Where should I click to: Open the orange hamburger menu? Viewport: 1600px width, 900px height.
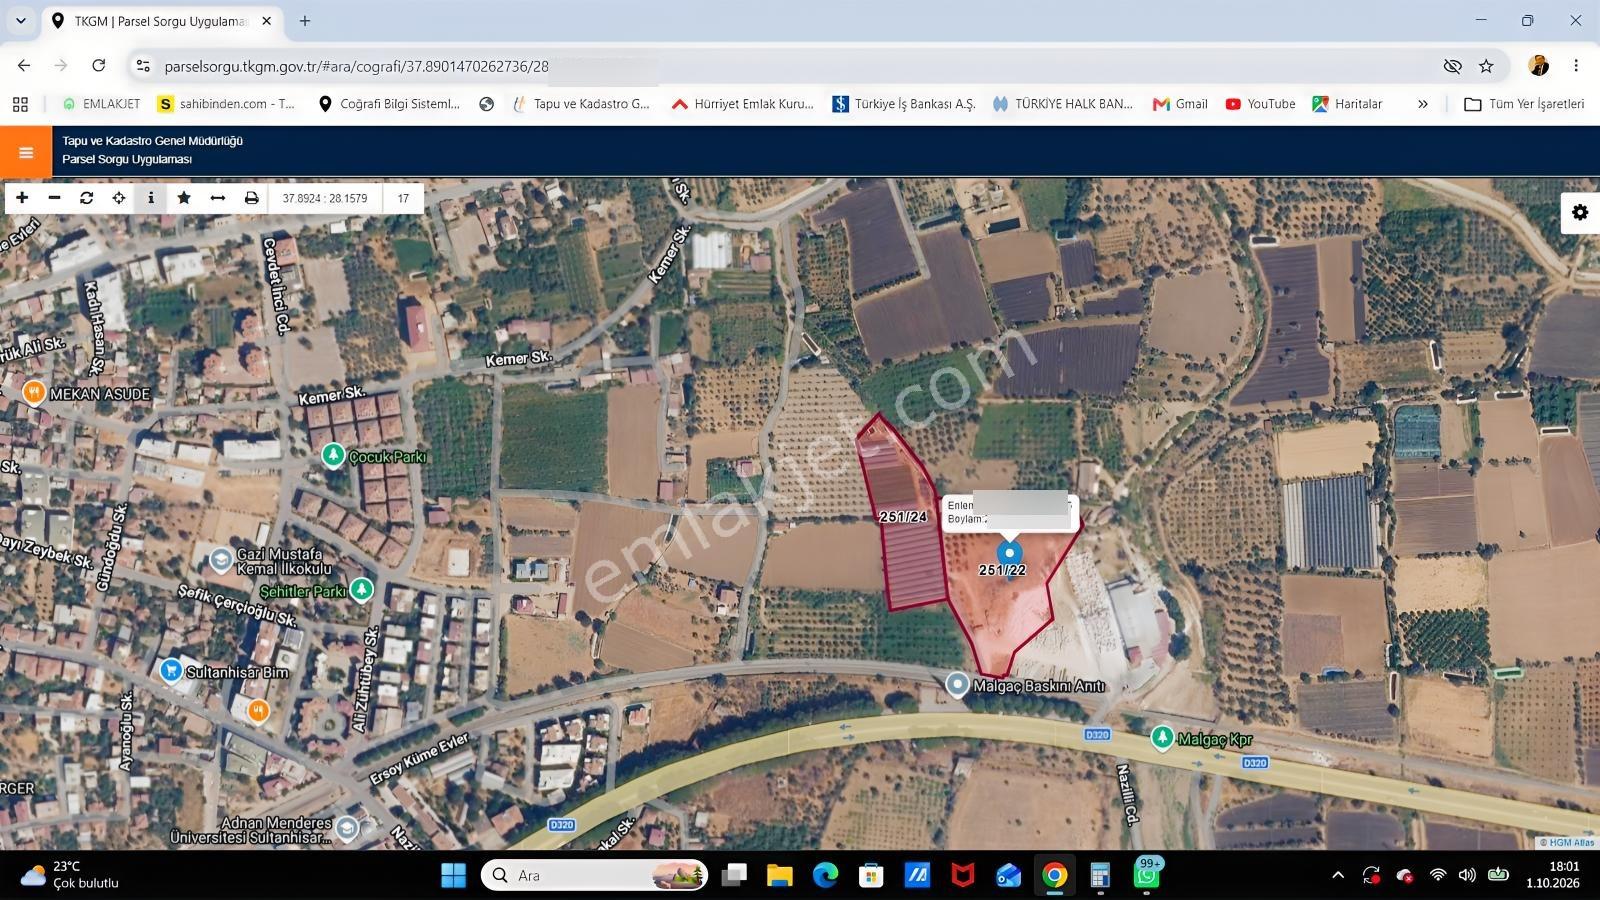point(26,152)
